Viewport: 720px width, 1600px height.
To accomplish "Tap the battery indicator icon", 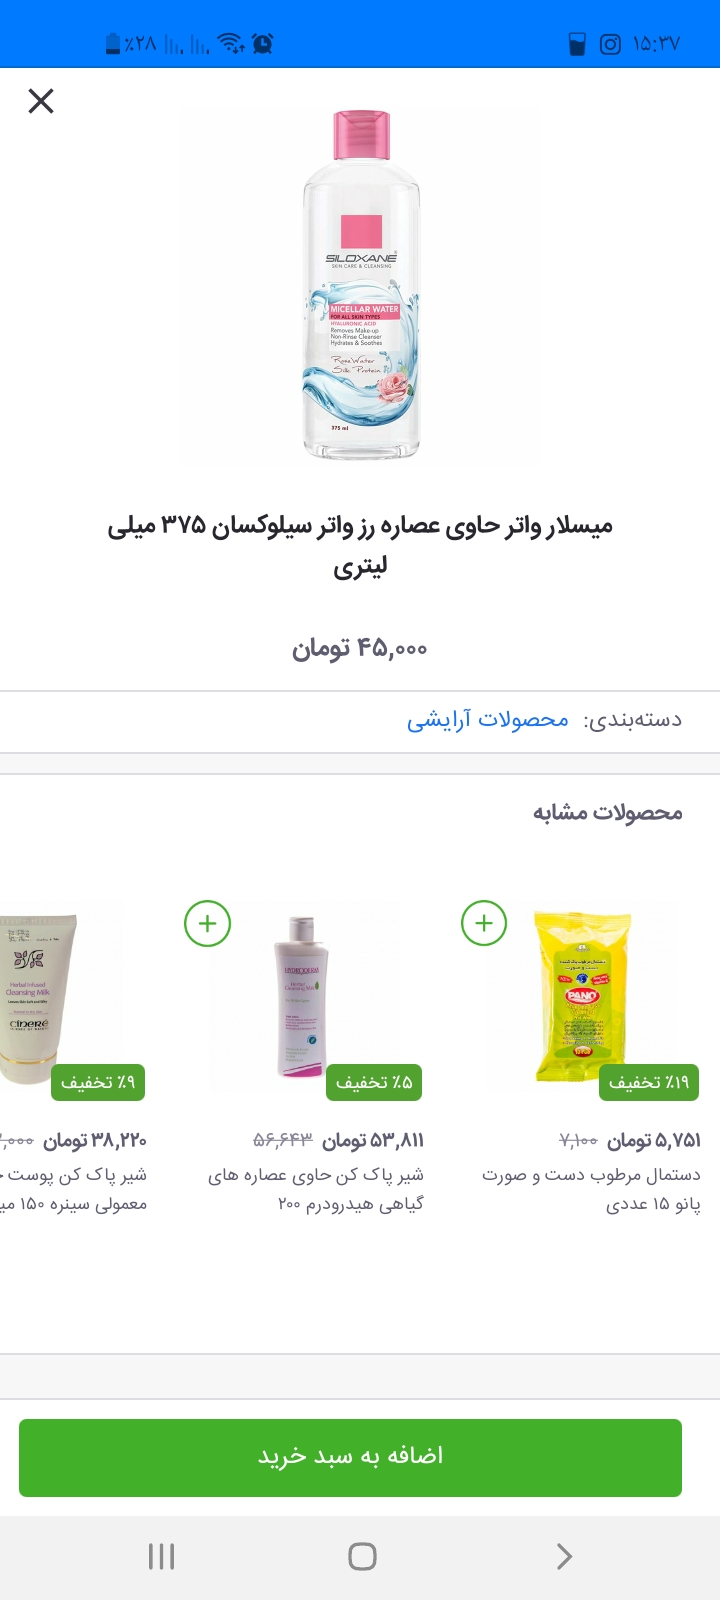I will (x=113, y=43).
